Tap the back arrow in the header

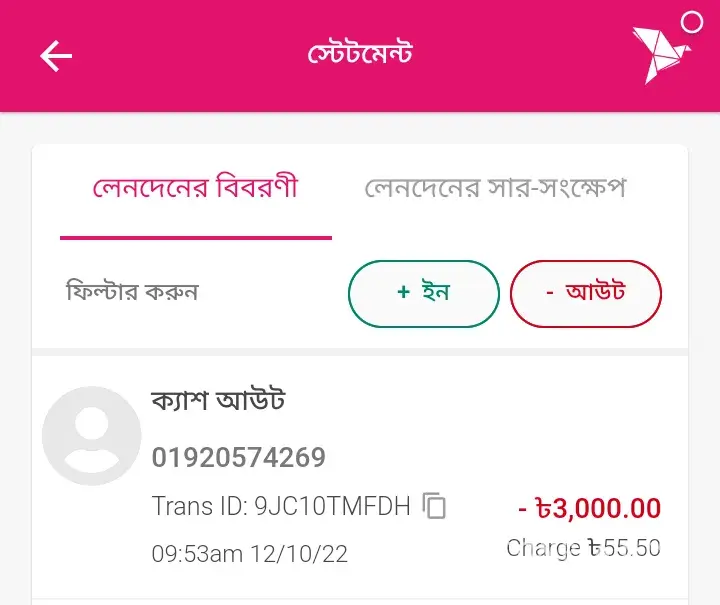tap(56, 56)
